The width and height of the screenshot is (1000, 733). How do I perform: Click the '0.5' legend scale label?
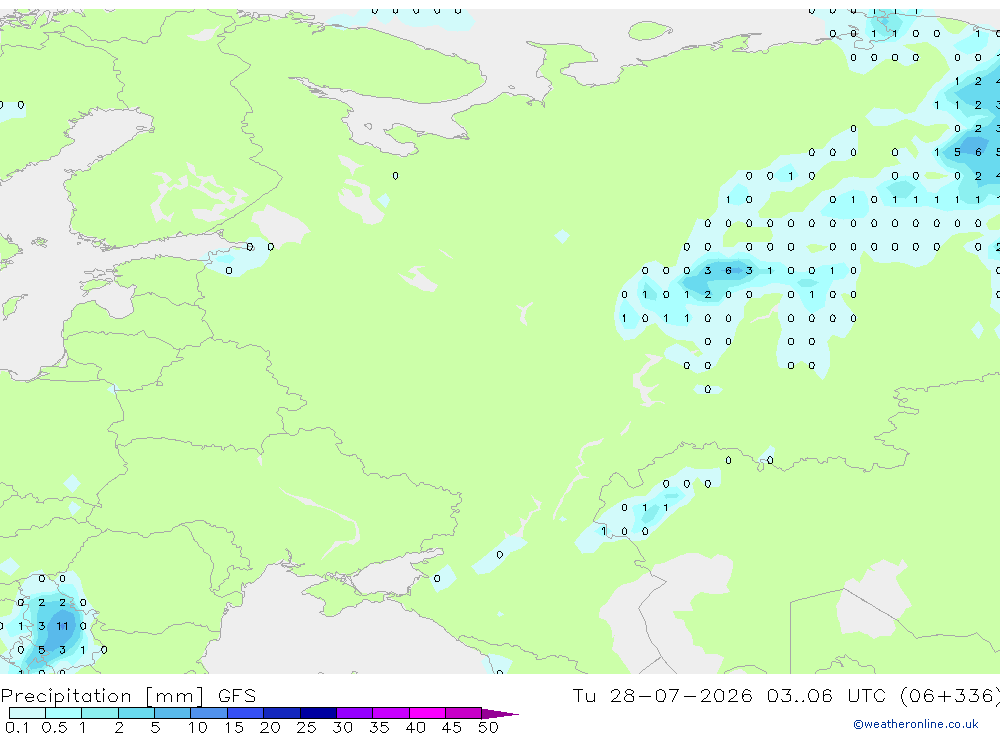point(54,727)
